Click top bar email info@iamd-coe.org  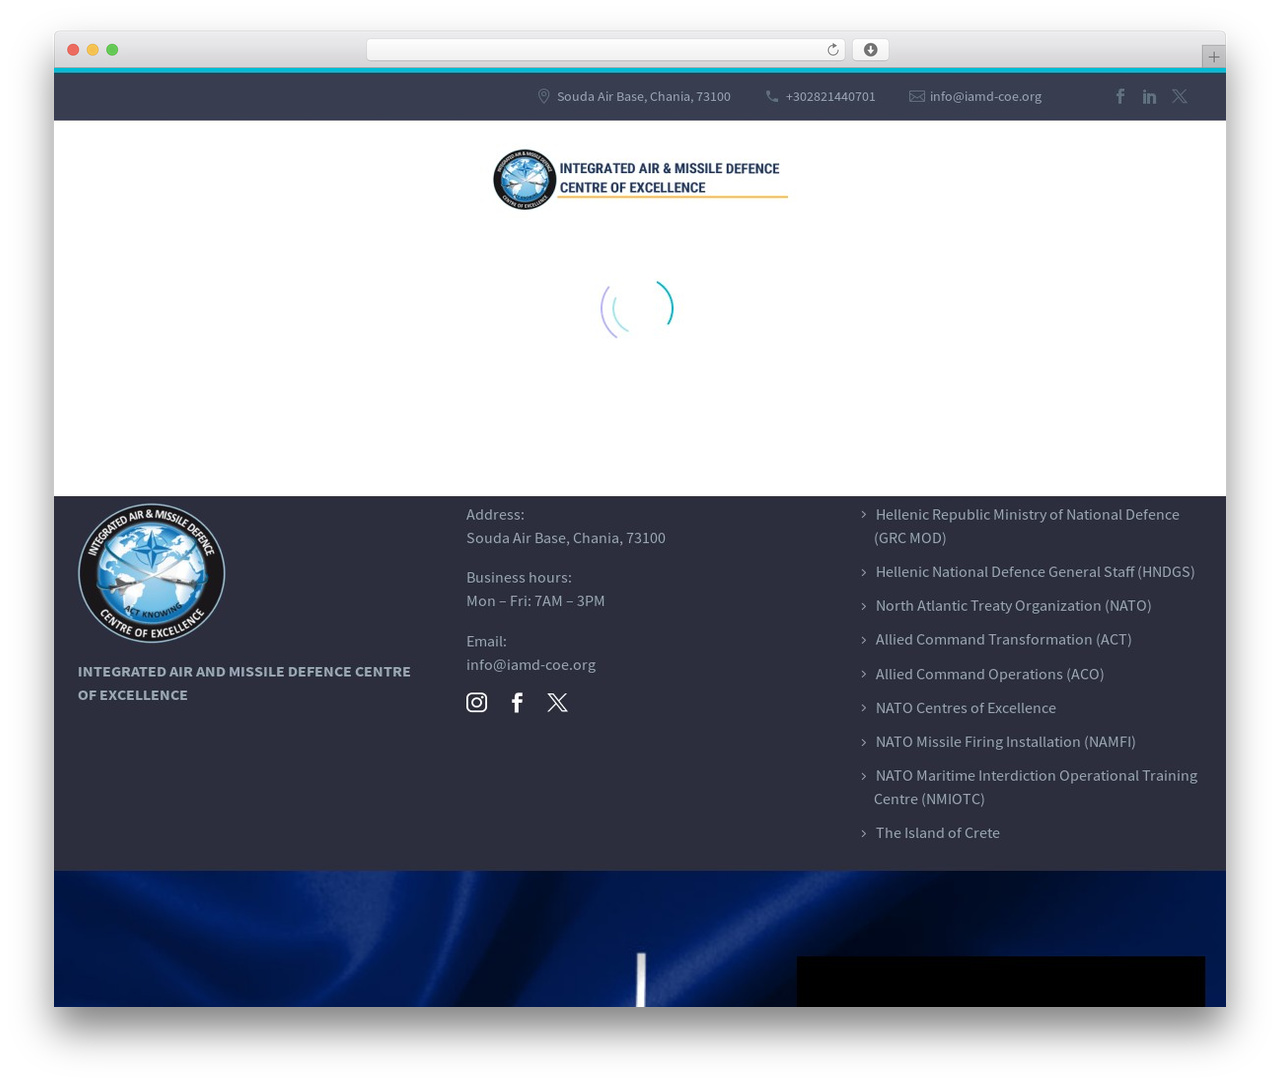pos(986,96)
